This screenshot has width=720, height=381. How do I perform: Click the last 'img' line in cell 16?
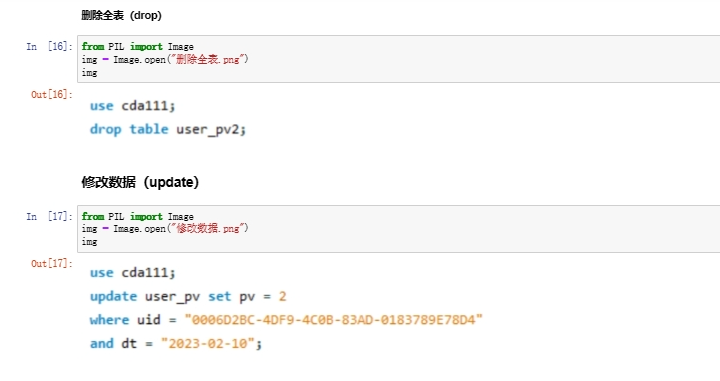click(90, 73)
